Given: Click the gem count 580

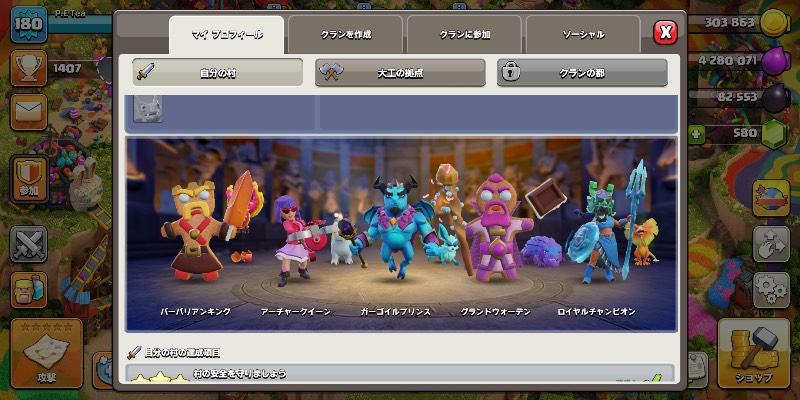Looking at the screenshot, I should [x=744, y=133].
